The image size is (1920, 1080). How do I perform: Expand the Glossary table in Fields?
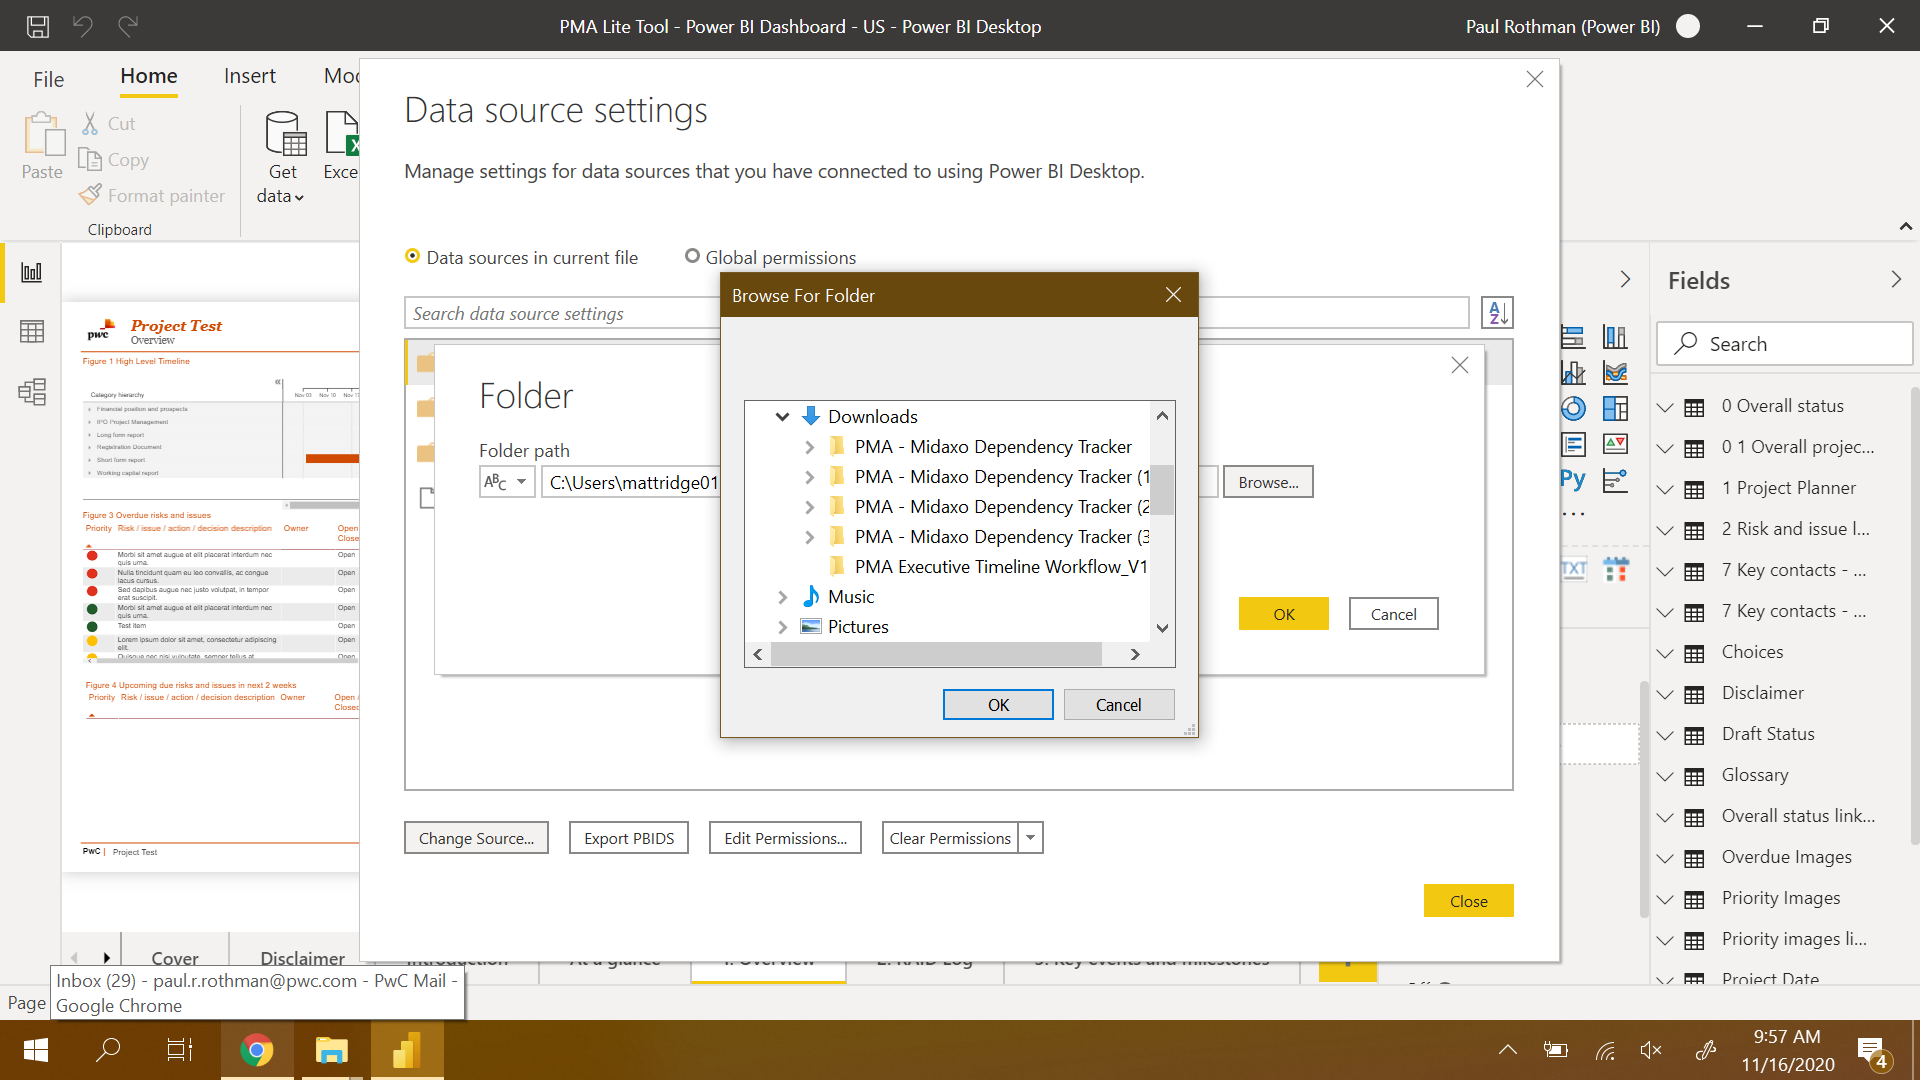[x=1665, y=776]
